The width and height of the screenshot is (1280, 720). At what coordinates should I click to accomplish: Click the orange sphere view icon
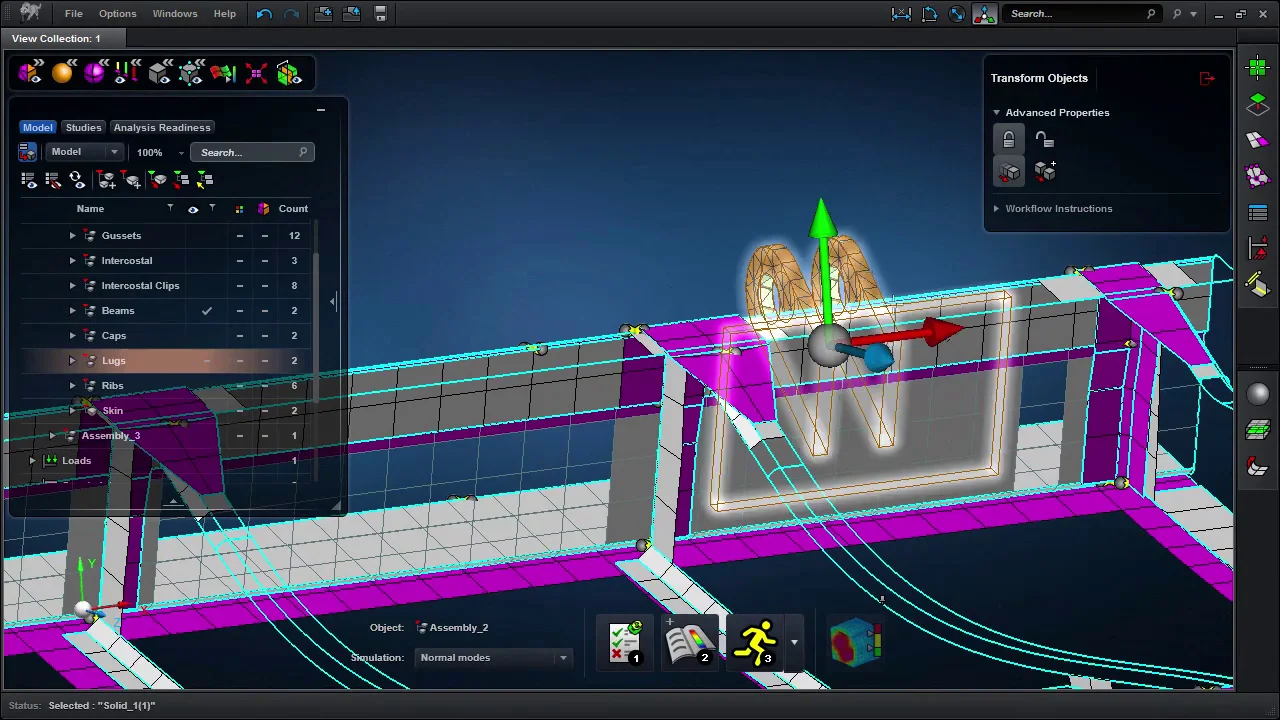point(62,73)
